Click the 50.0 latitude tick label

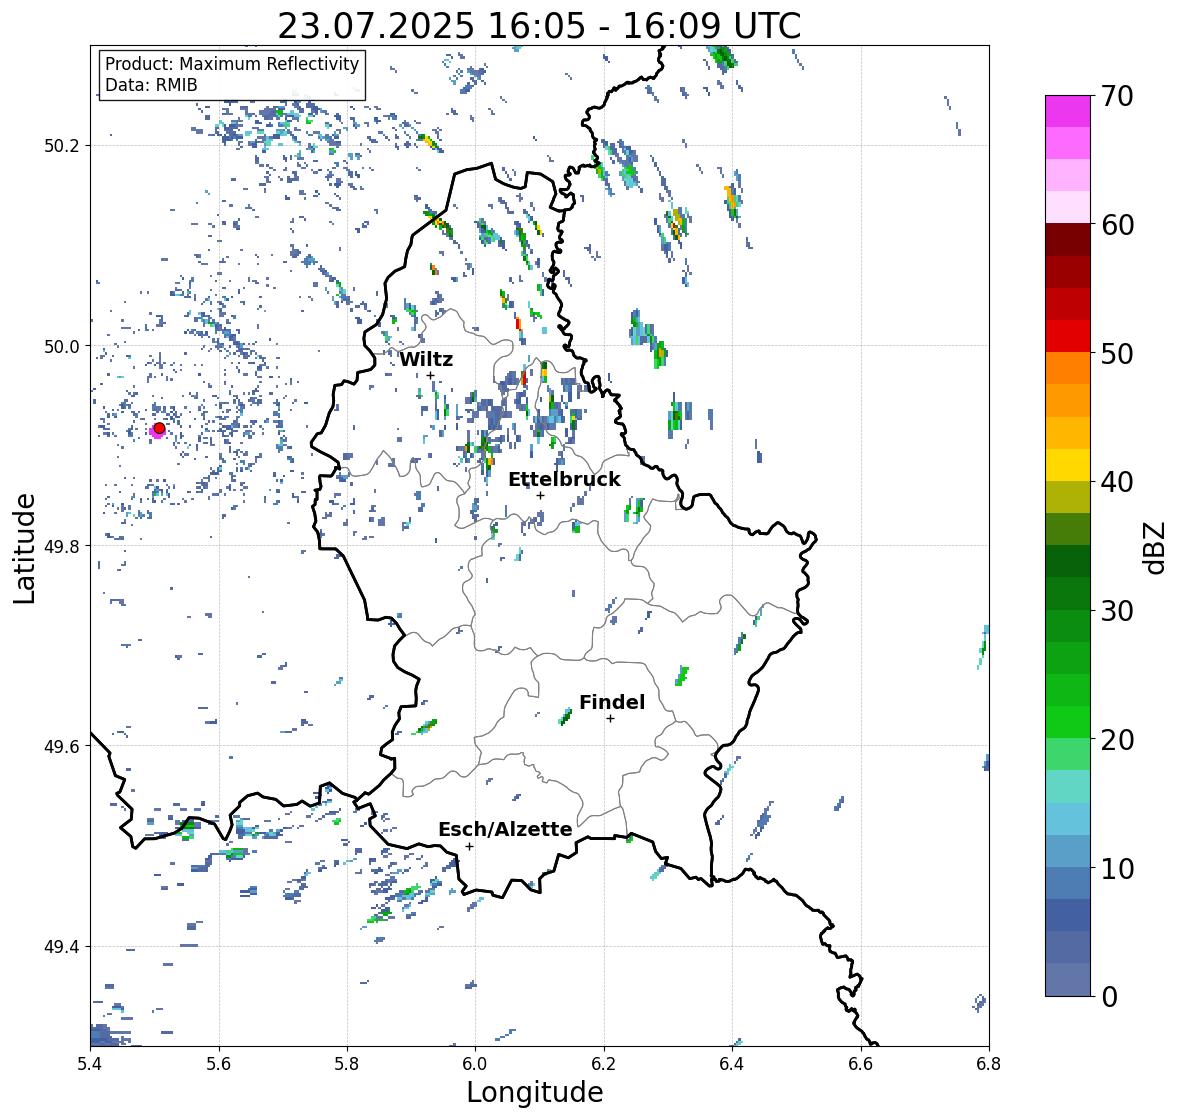click(63, 347)
